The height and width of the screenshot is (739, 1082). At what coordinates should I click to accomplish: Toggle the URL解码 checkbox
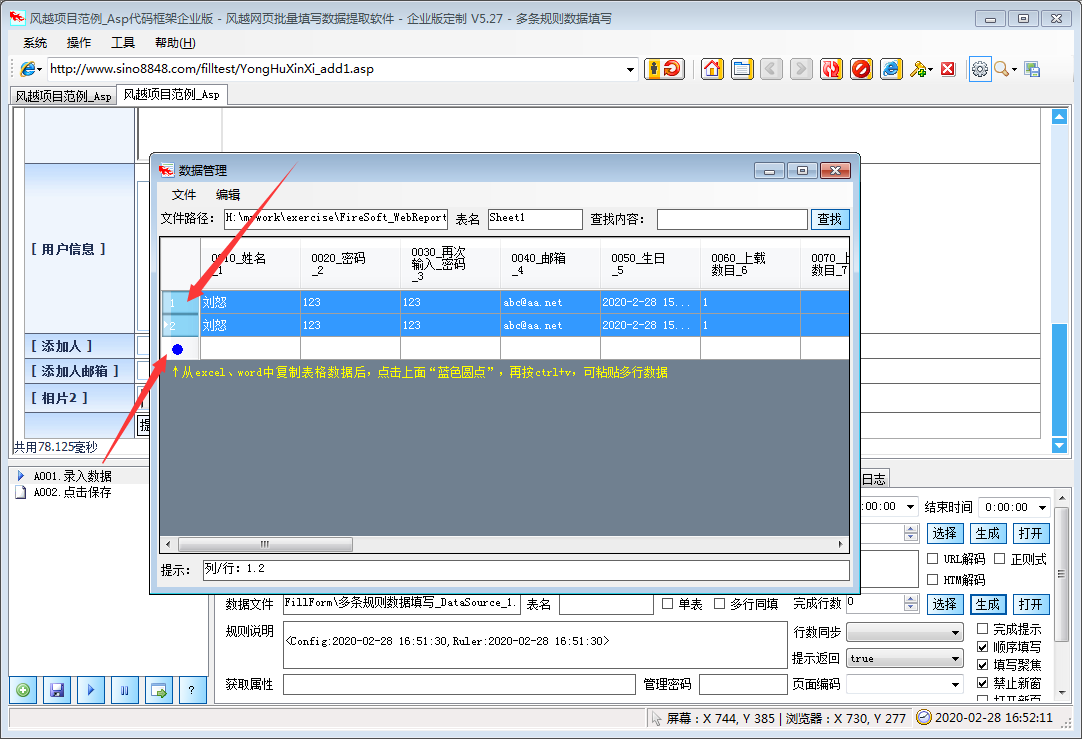pos(932,558)
